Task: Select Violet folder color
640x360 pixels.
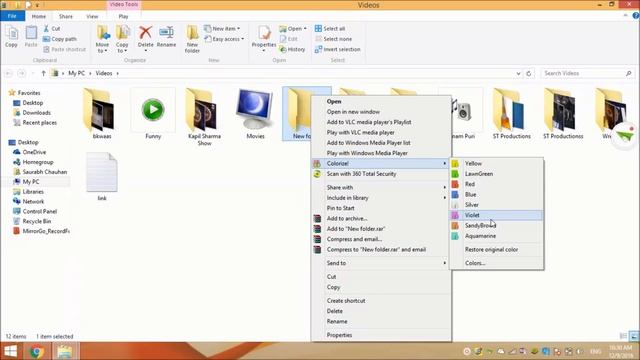Action: click(497, 215)
